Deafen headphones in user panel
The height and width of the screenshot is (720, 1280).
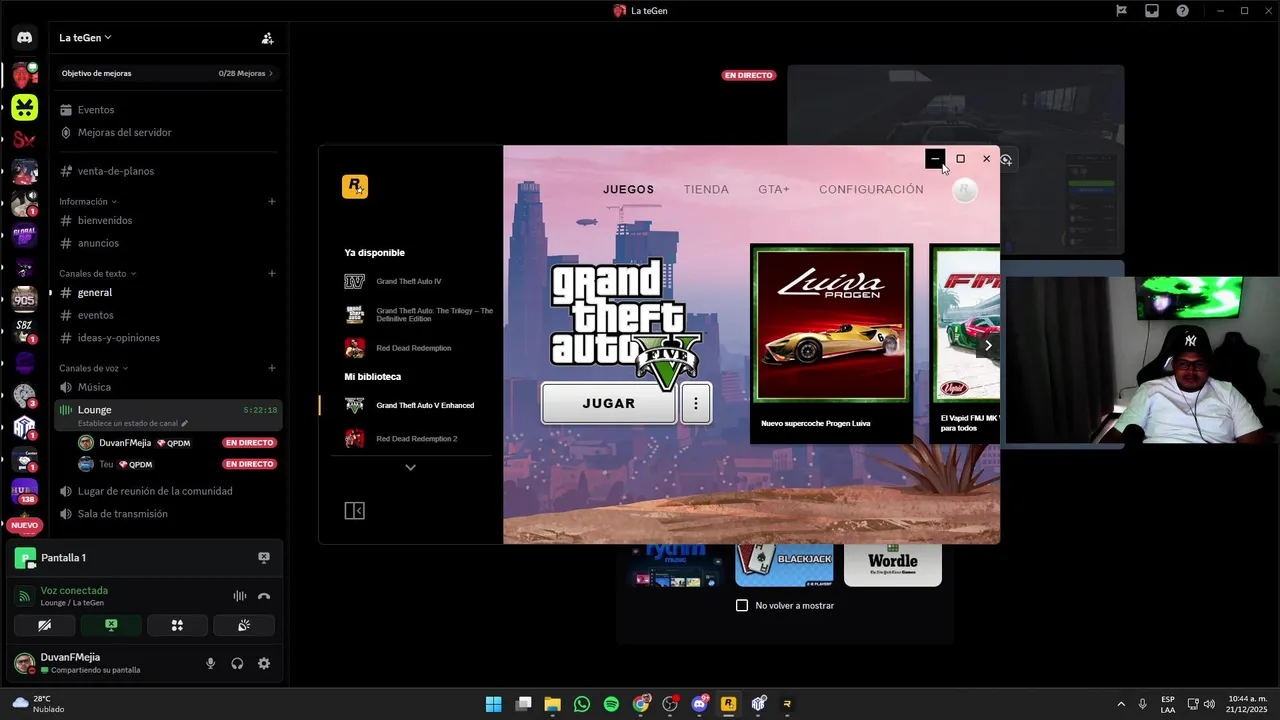click(237, 663)
